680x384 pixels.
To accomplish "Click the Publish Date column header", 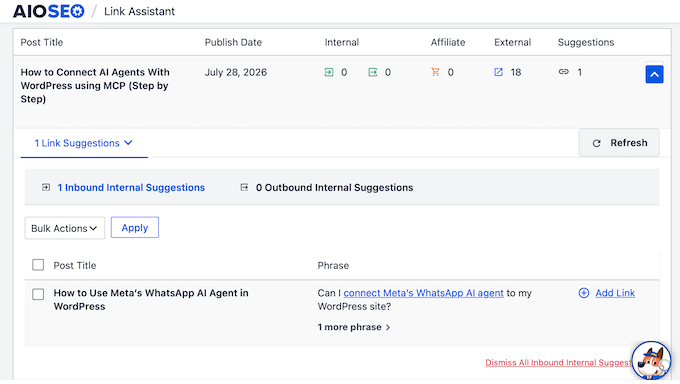I will tap(233, 43).
